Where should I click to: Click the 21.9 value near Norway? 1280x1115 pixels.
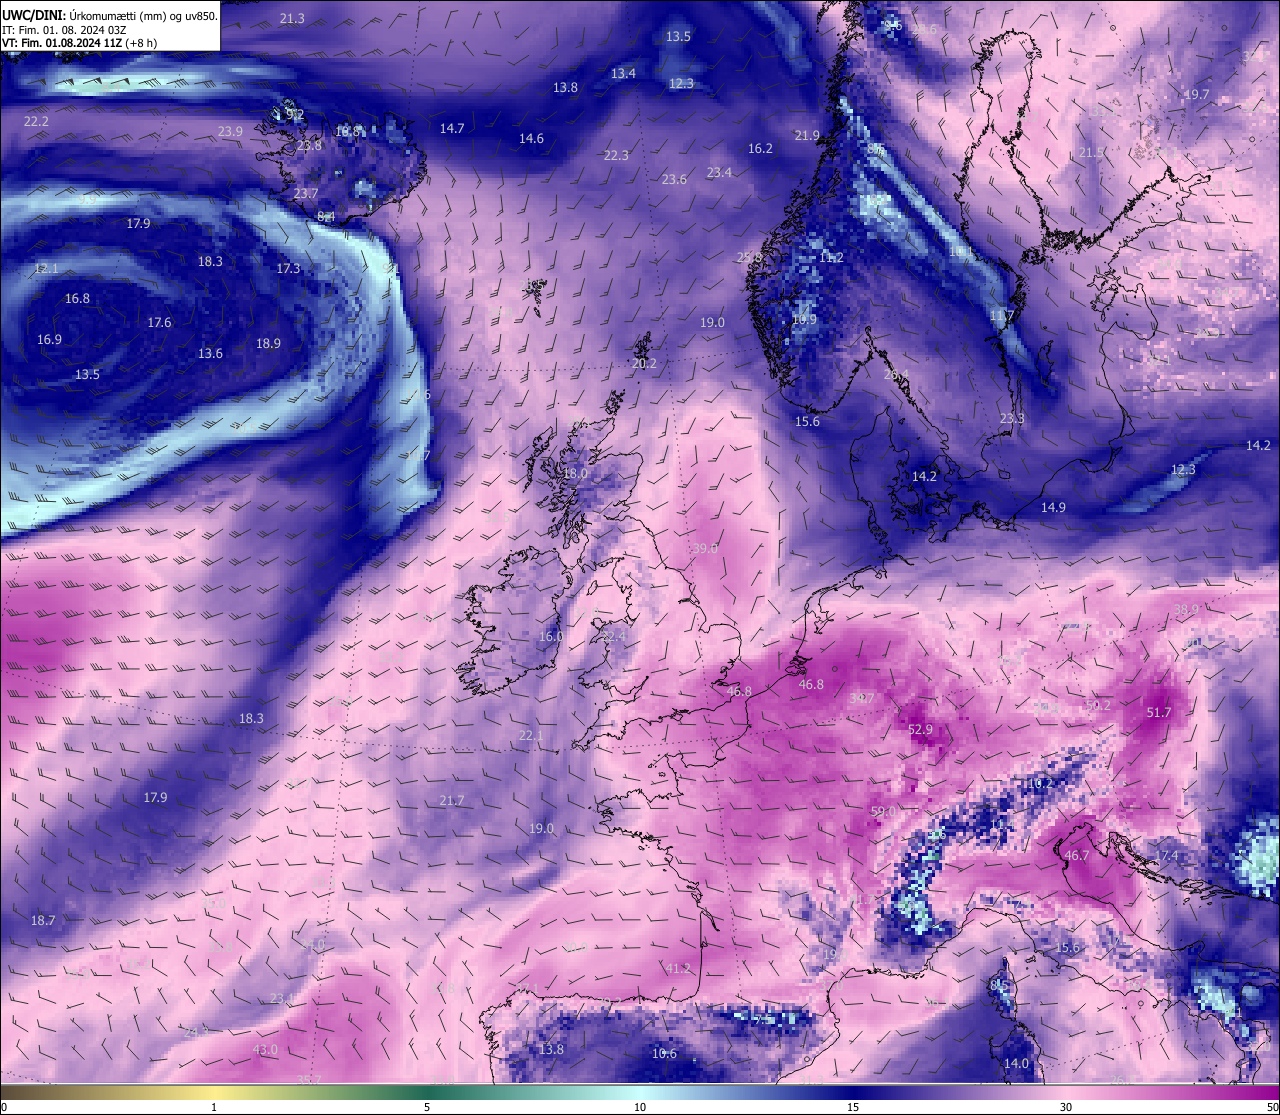[x=807, y=136]
